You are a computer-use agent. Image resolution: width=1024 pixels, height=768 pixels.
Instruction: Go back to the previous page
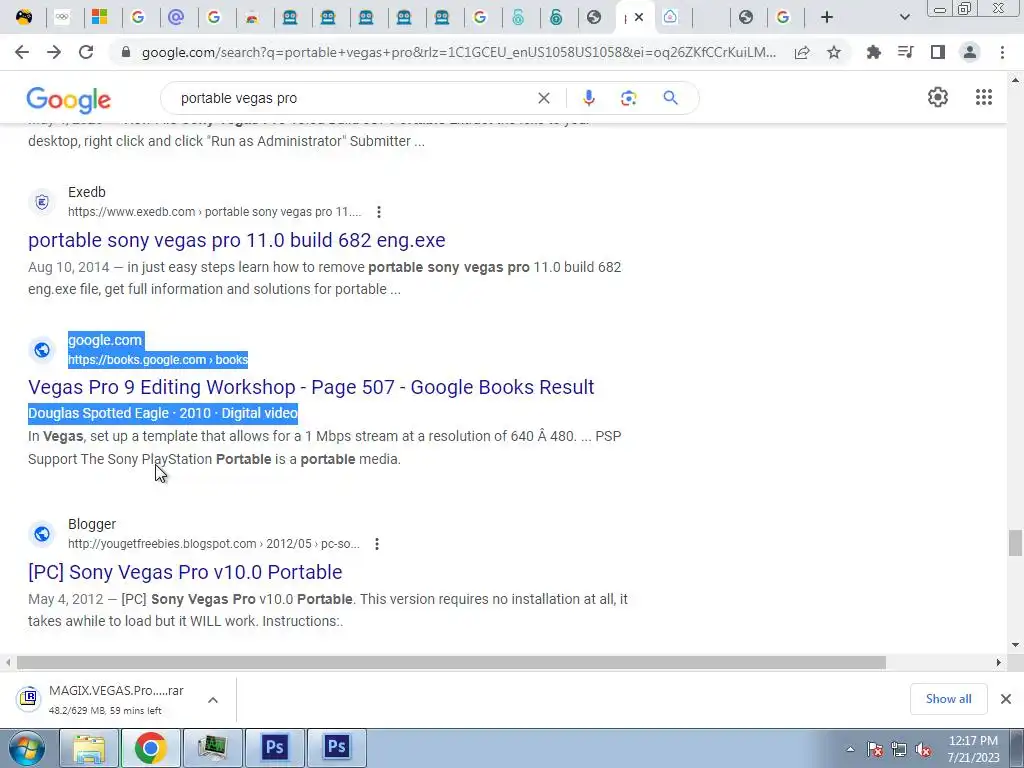click(x=22, y=52)
